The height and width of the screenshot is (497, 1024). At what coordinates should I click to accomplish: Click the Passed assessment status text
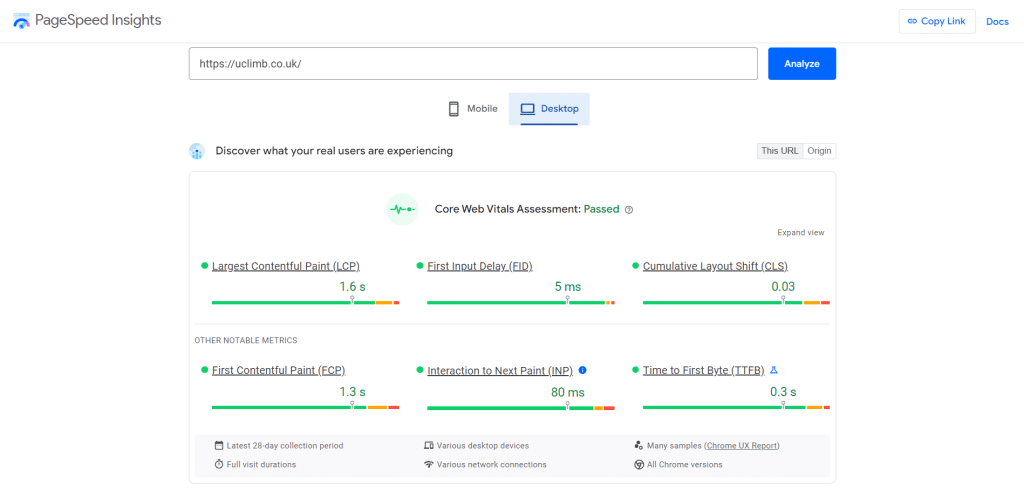[x=601, y=210]
